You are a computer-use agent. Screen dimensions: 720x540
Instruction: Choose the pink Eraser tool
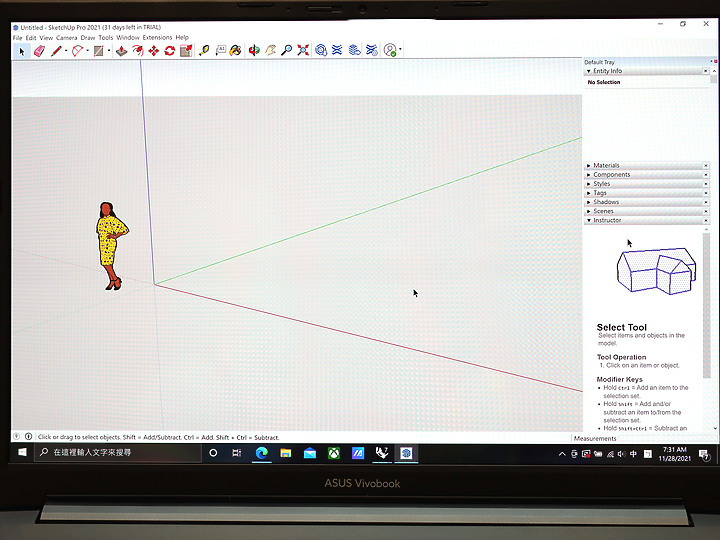click(39, 51)
